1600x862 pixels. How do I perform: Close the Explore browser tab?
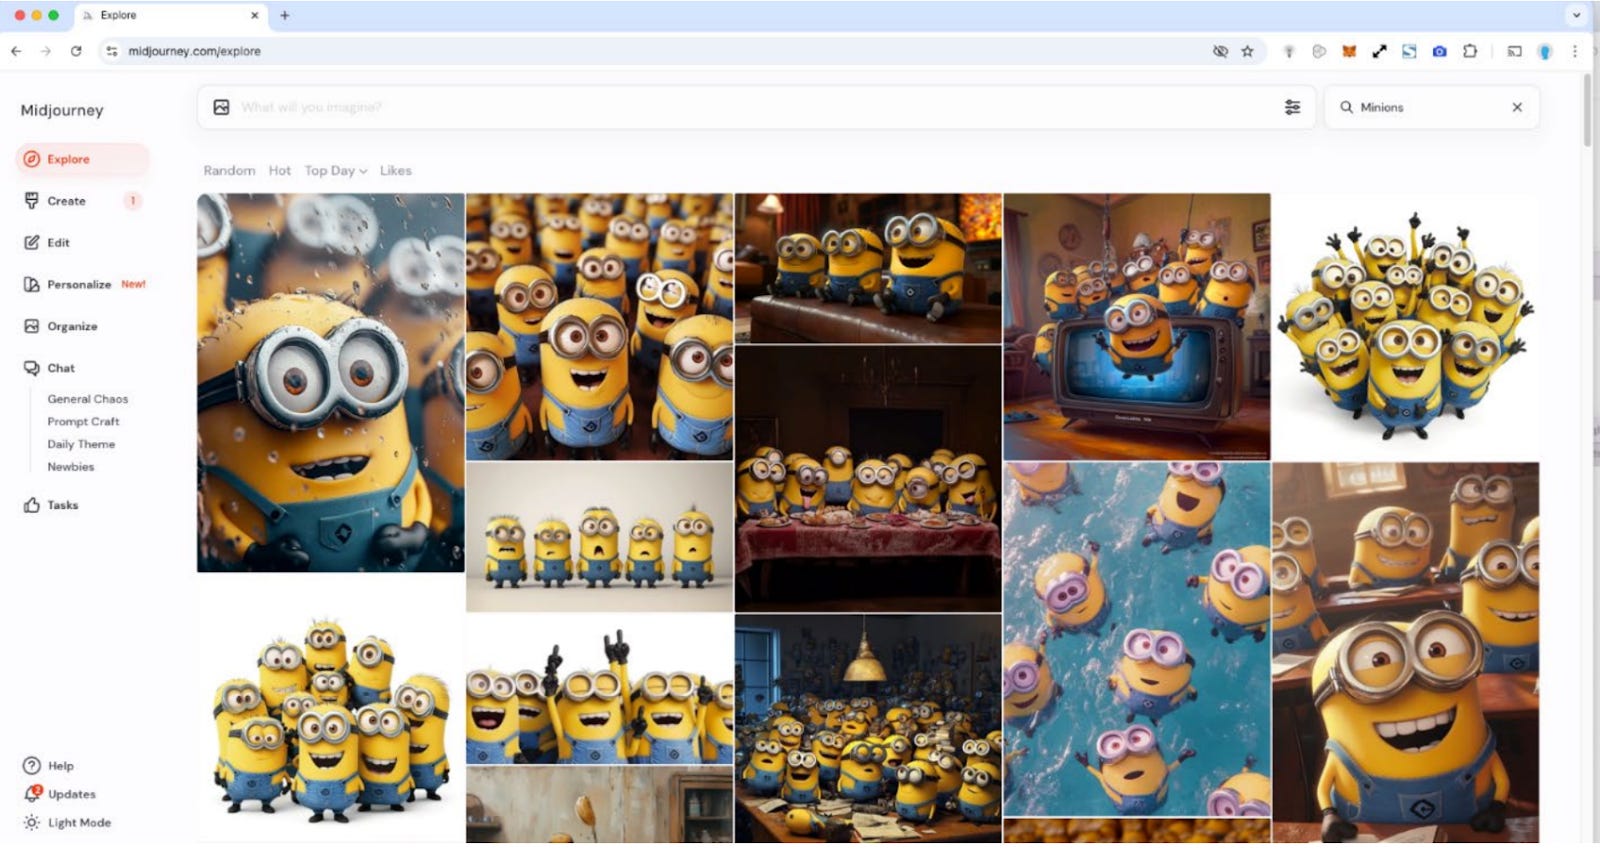(x=254, y=15)
